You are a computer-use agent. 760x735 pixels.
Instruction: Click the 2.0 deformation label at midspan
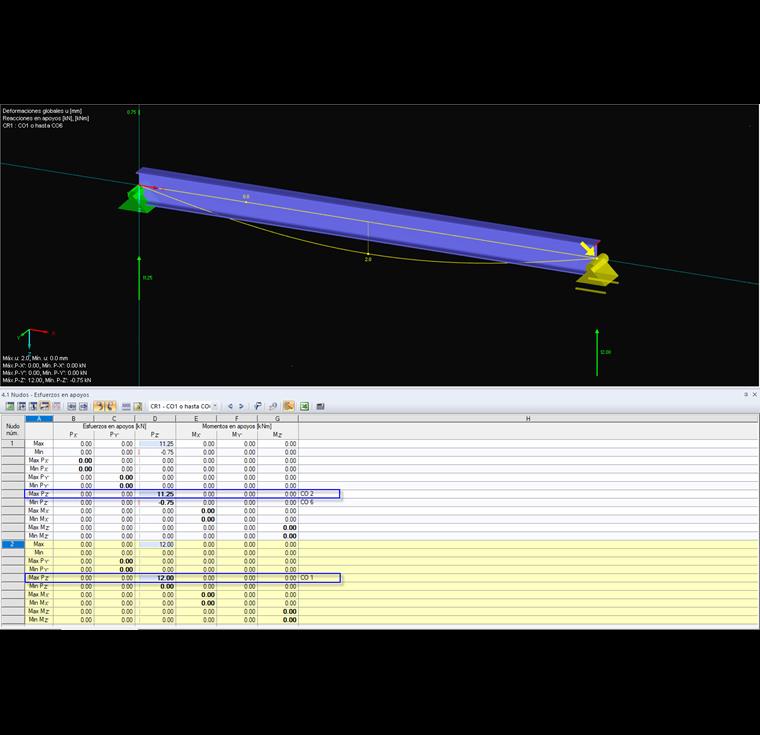pyautogui.click(x=368, y=259)
